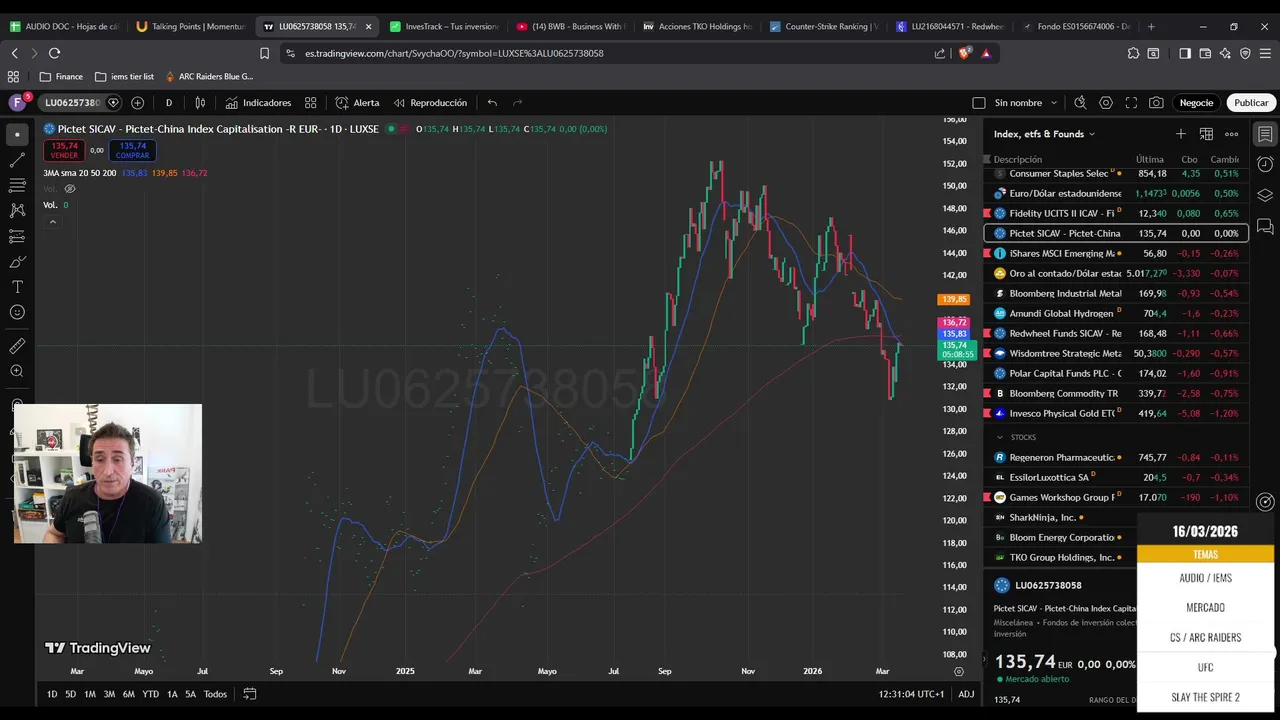Open the chart type candlestick selector
The height and width of the screenshot is (720, 1280).
[200, 103]
